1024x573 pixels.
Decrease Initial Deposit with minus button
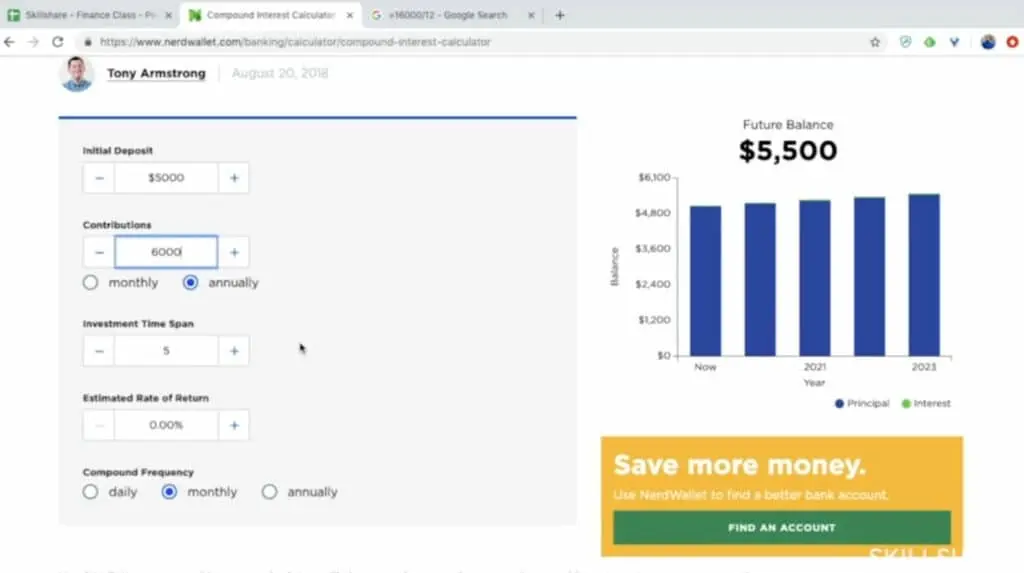coord(99,178)
